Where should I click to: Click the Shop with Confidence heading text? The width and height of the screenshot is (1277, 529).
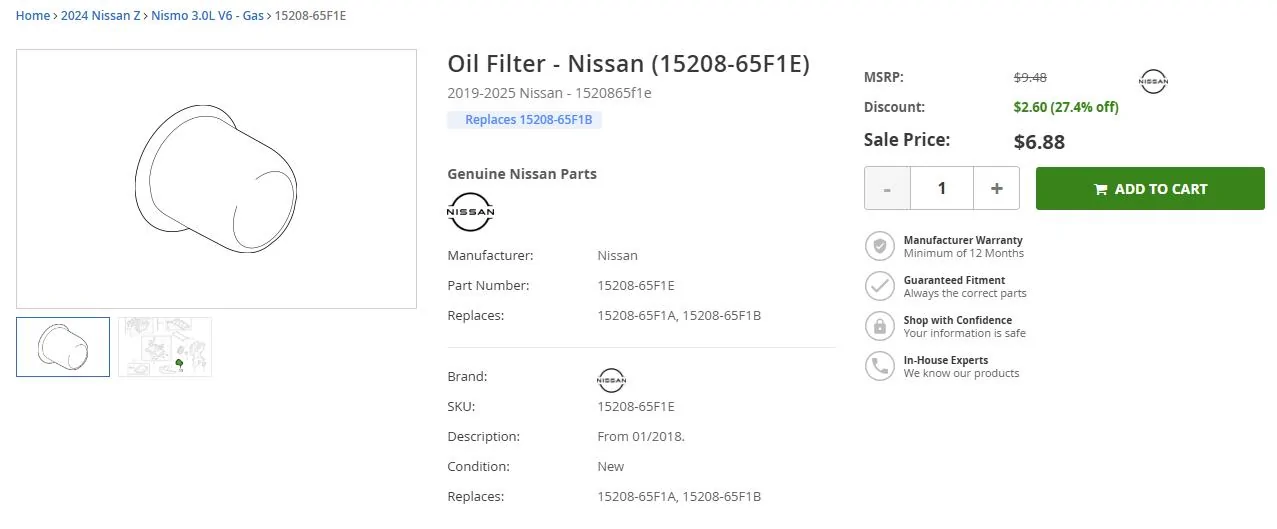(958, 320)
